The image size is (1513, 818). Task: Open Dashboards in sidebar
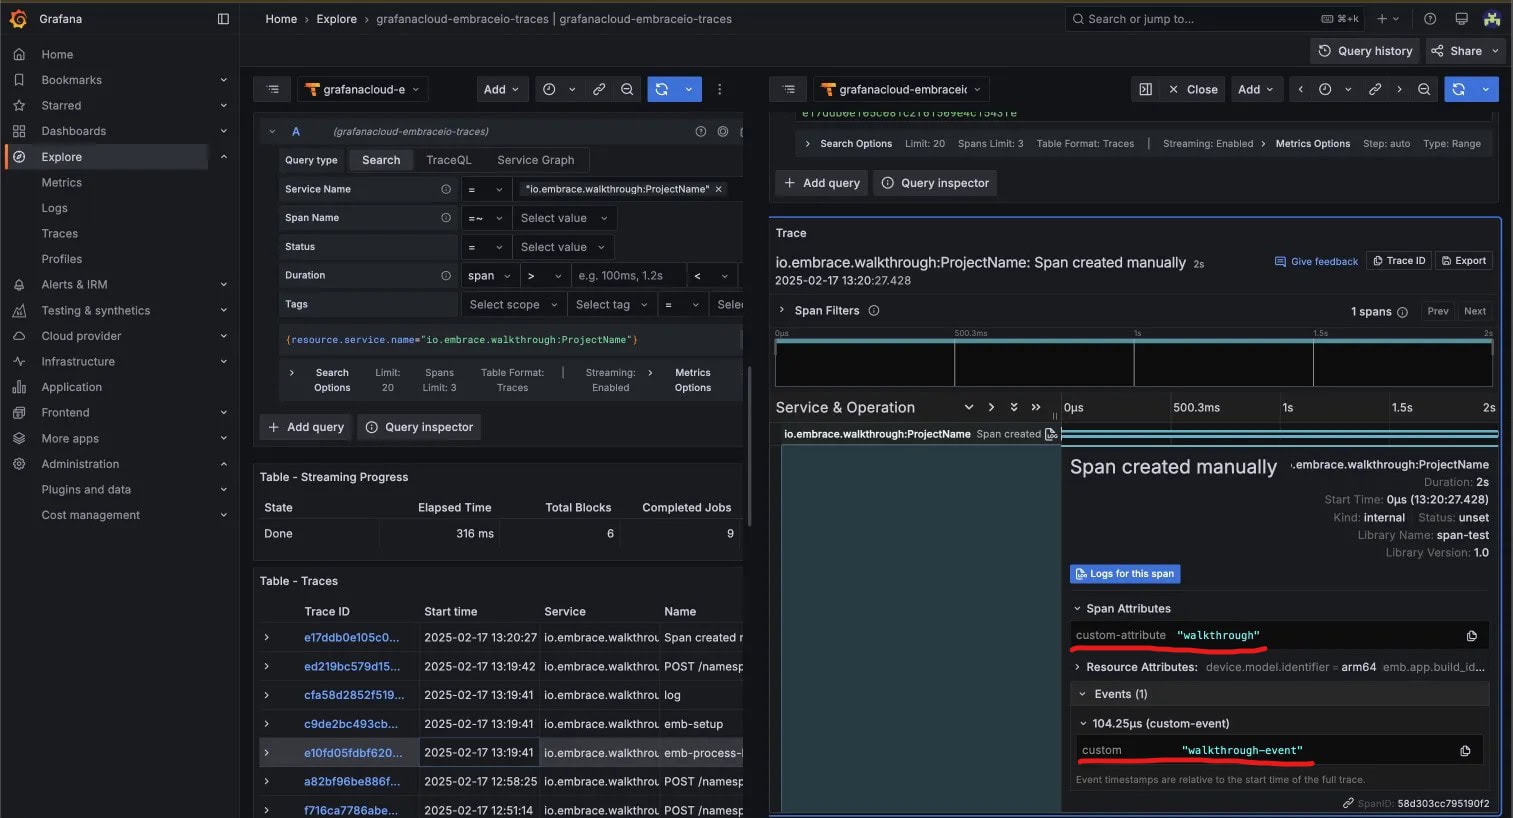[x=73, y=131]
